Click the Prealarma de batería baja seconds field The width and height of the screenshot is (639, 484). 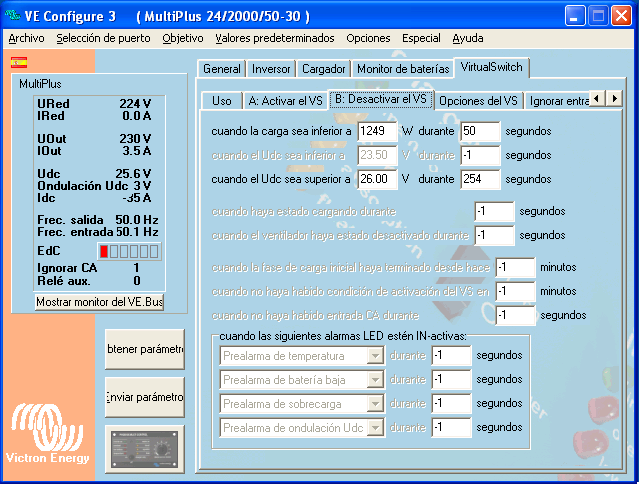point(452,380)
